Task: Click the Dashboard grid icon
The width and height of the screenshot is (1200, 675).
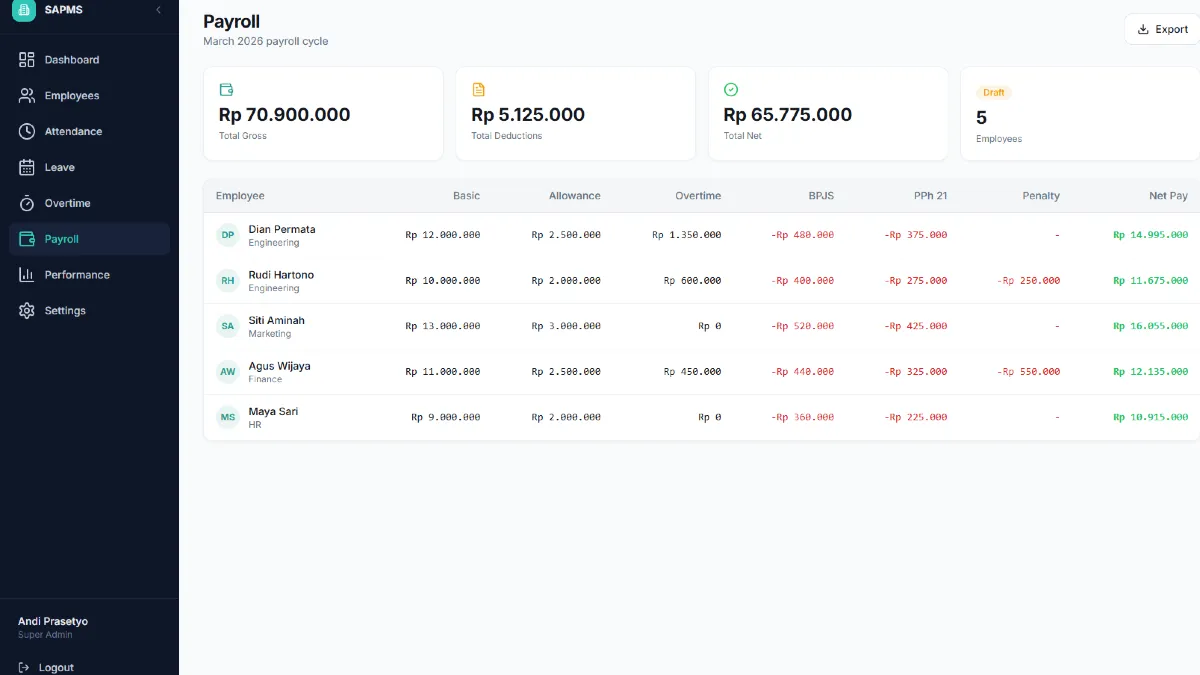Action: (x=27, y=60)
